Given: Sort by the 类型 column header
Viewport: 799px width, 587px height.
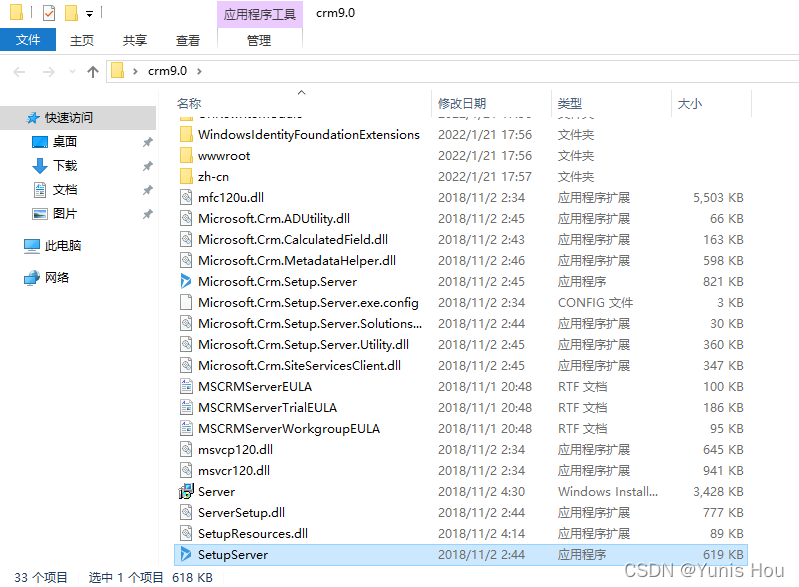Looking at the screenshot, I should (x=570, y=103).
